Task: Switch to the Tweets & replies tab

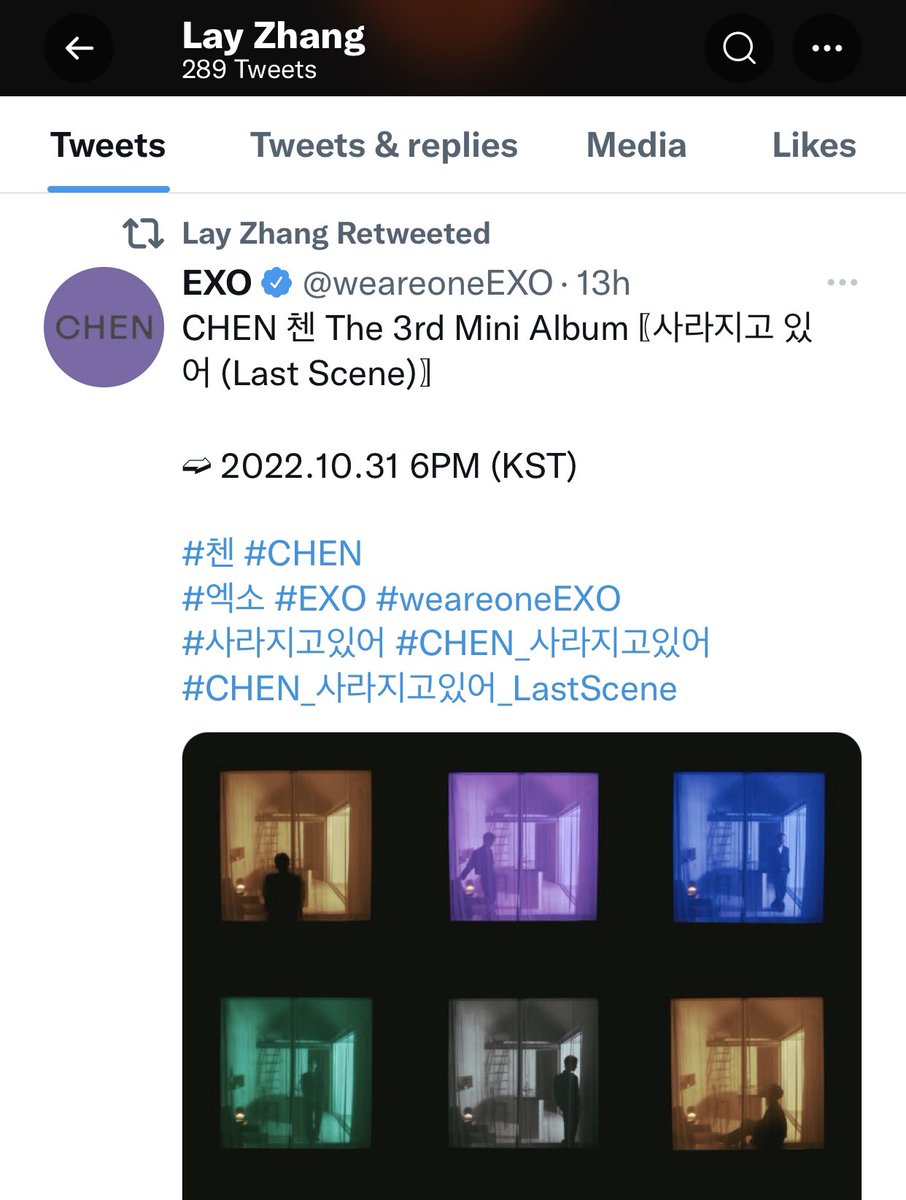Action: pyautogui.click(x=384, y=146)
